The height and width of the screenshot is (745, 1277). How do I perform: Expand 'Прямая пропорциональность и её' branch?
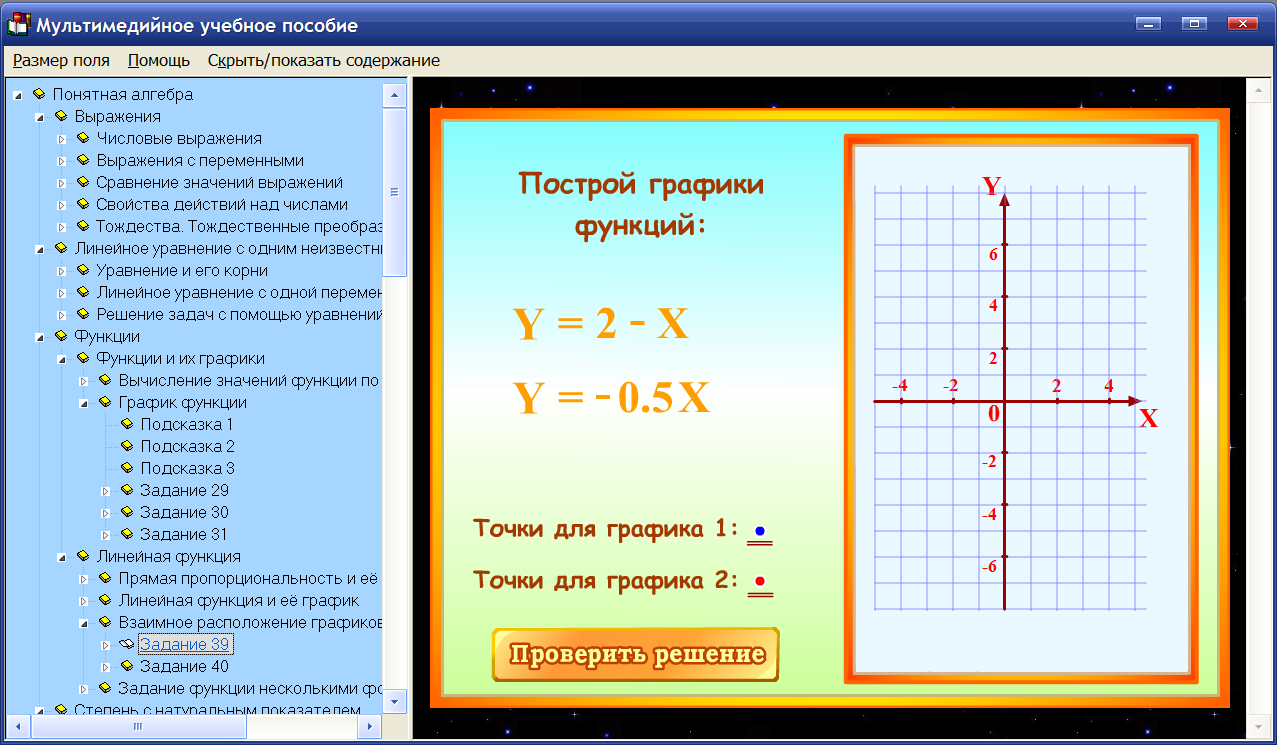pyautogui.click(x=84, y=578)
